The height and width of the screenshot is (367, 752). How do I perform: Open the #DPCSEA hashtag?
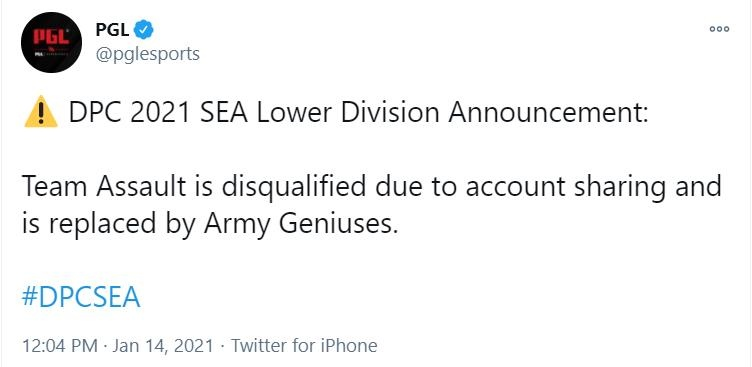[81, 298]
